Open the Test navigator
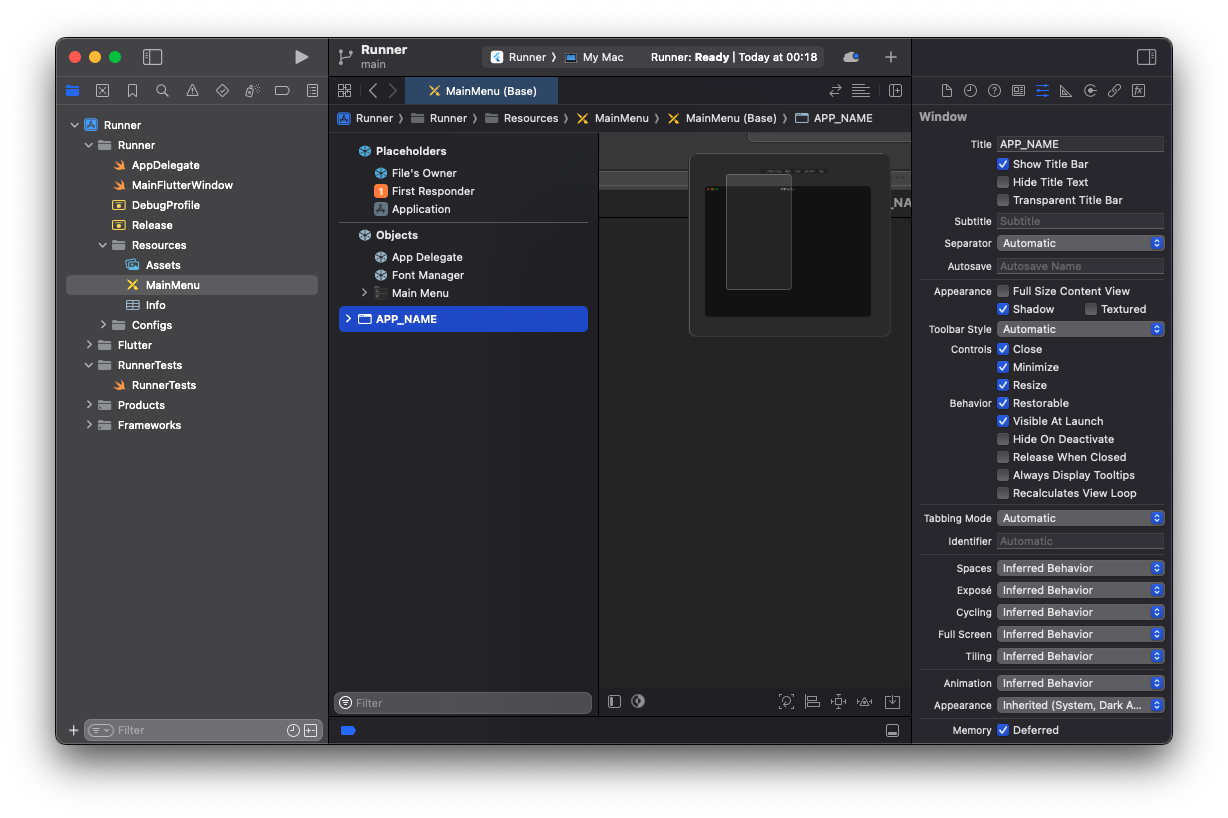This screenshot has height=818, width=1228. pos(222,90)
